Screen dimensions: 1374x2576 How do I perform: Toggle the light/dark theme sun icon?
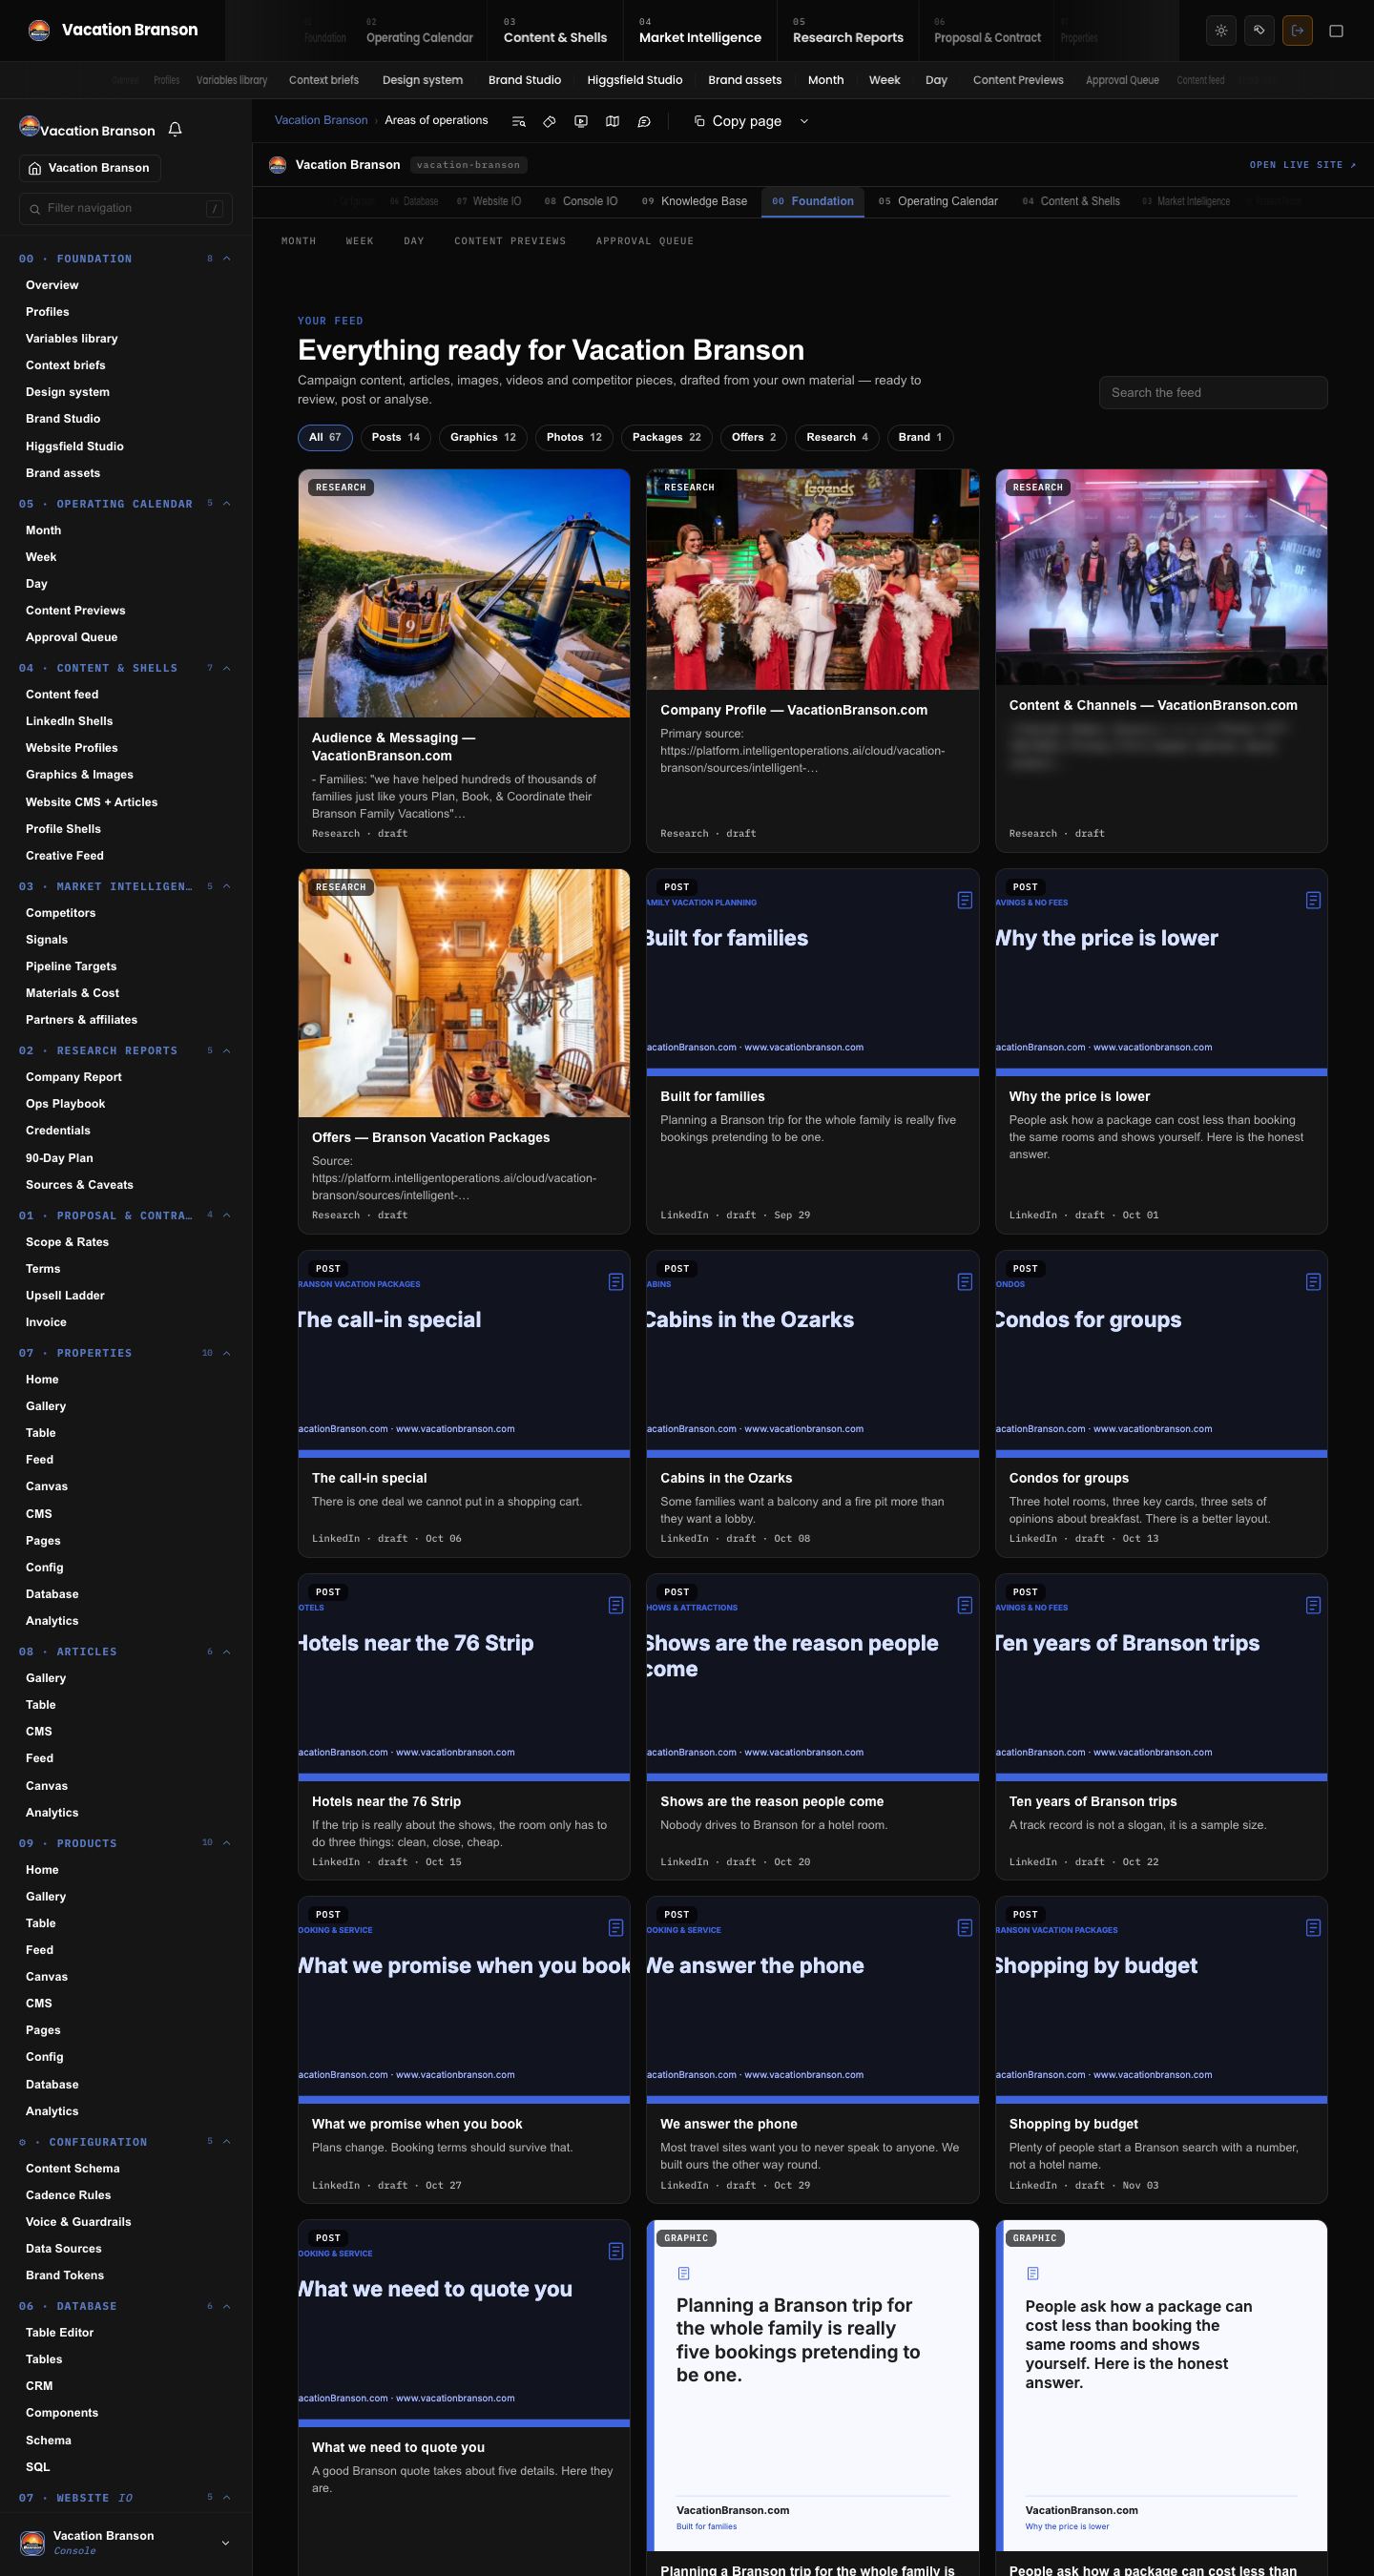(x=1221, y=30)
